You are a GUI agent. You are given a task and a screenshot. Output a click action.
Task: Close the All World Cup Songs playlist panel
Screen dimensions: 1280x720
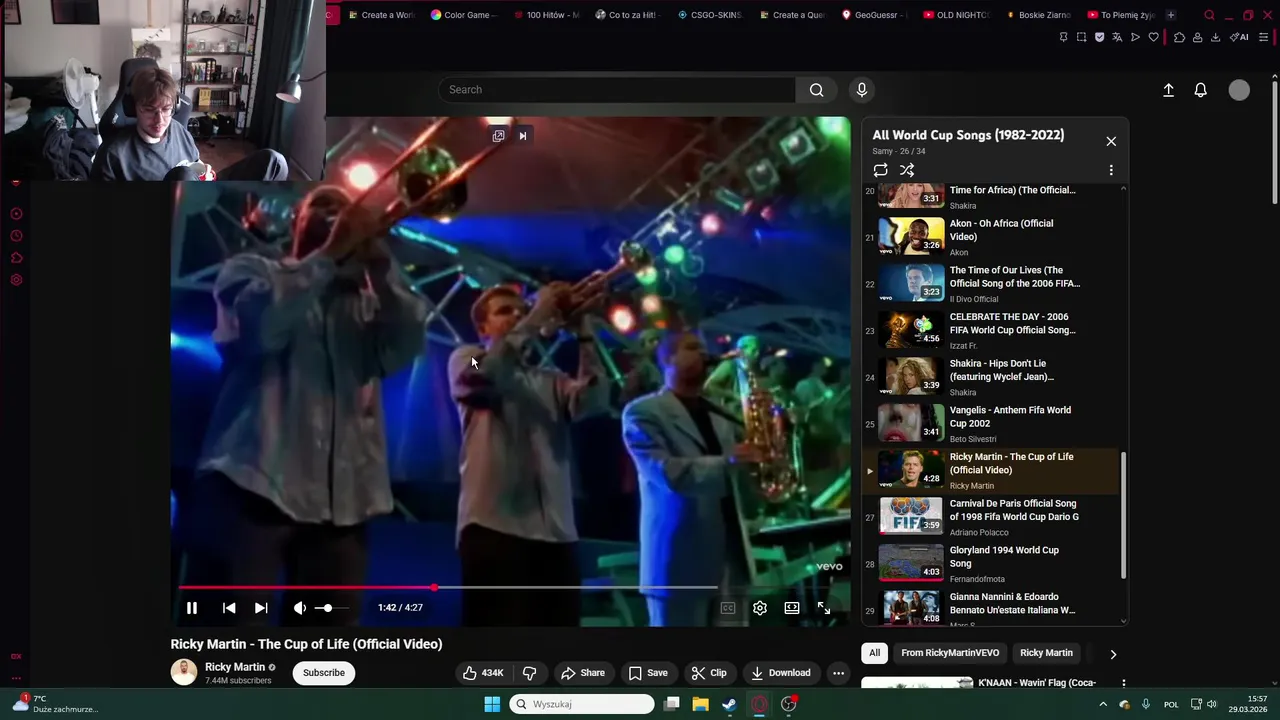click(x=1111, y=141)
